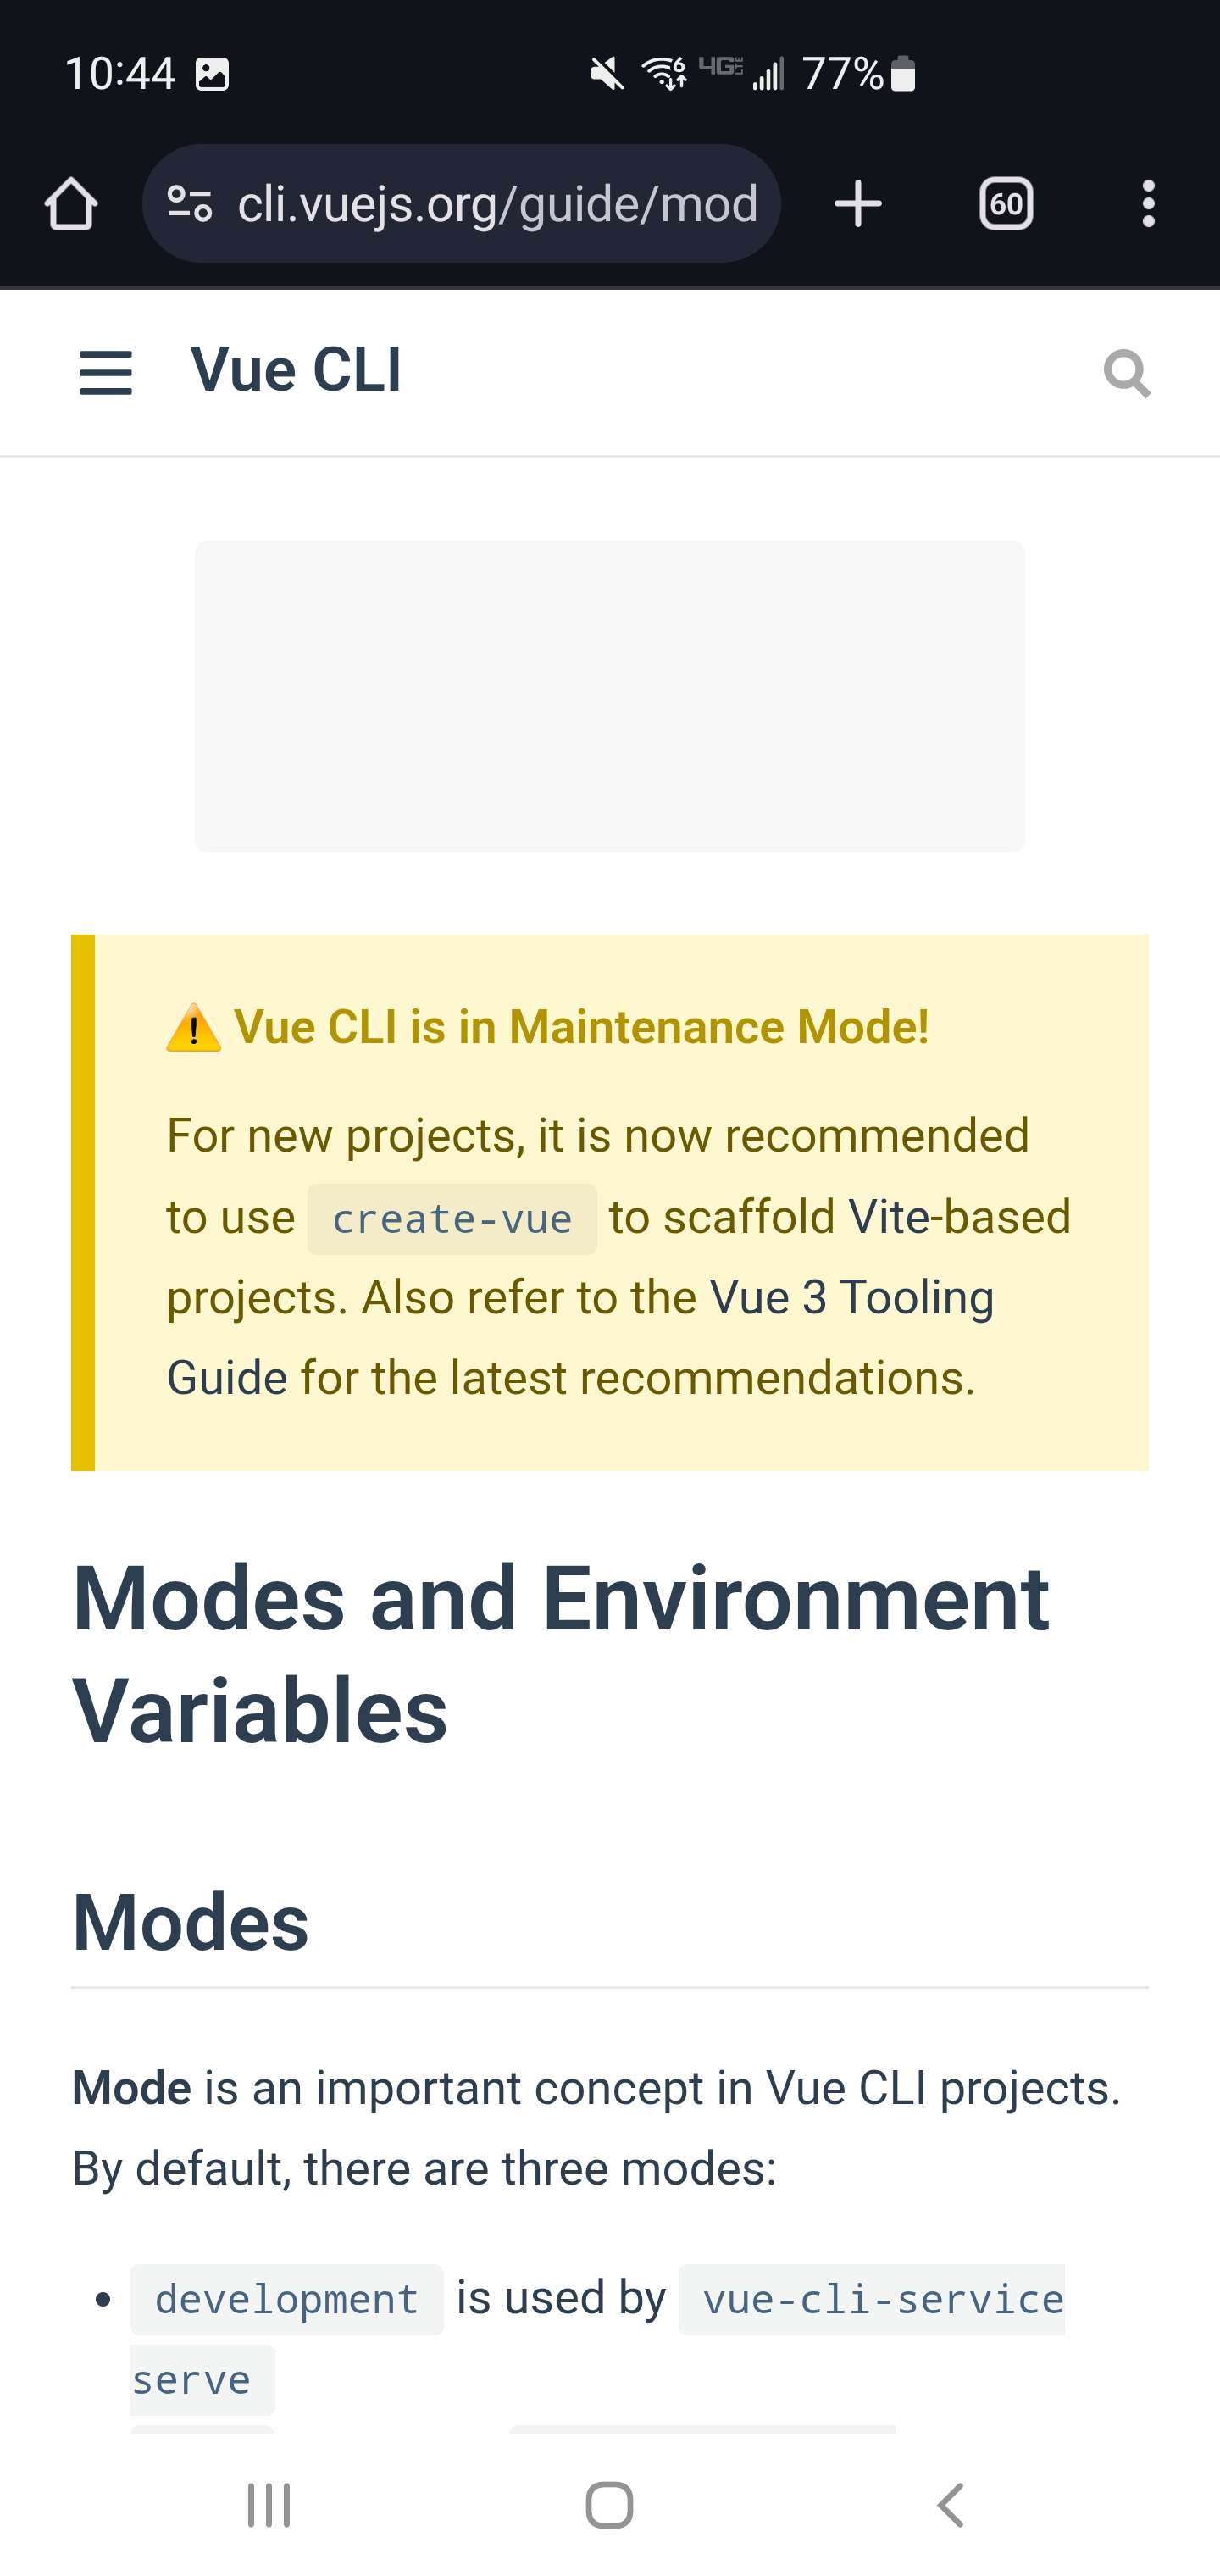Open a new tab with plus icon
Image resolution: width=1220 pixels, height=2576 pixels.
(858, 204)
